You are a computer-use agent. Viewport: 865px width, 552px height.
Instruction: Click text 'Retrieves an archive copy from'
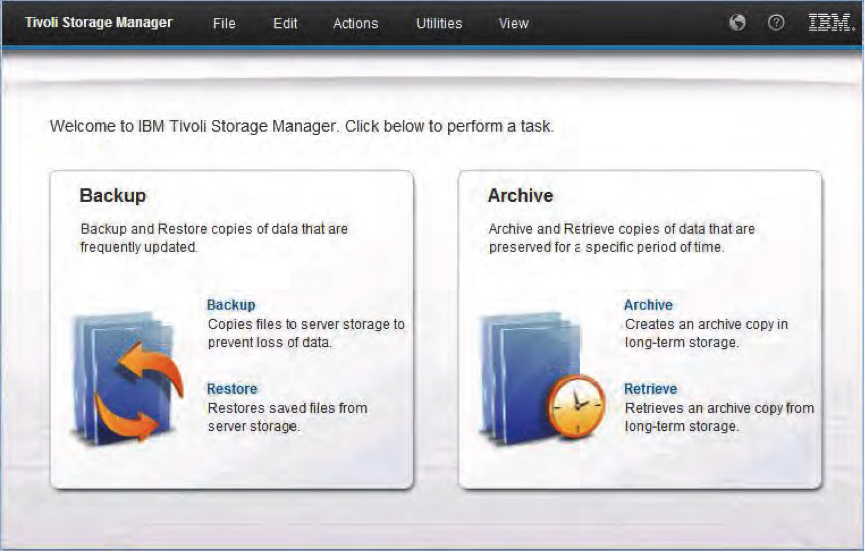pos(719,408)
